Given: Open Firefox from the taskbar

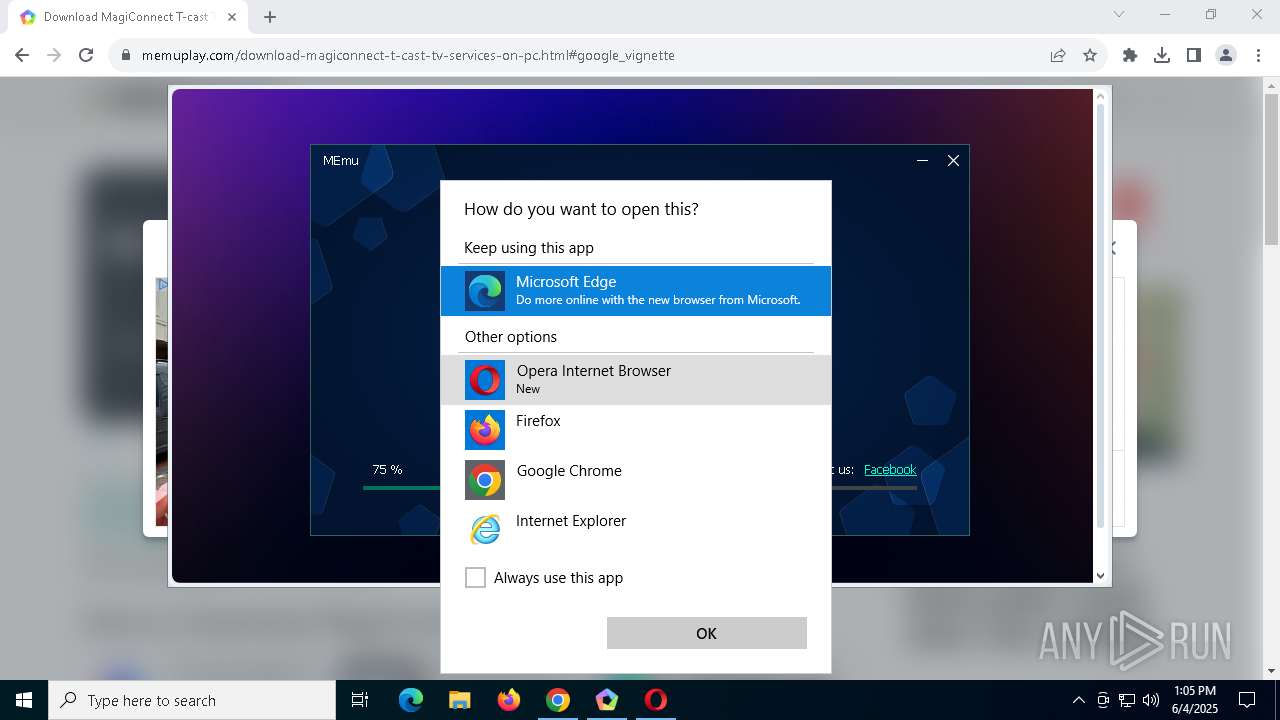Looking at the screenshot, I should point(509,700).
